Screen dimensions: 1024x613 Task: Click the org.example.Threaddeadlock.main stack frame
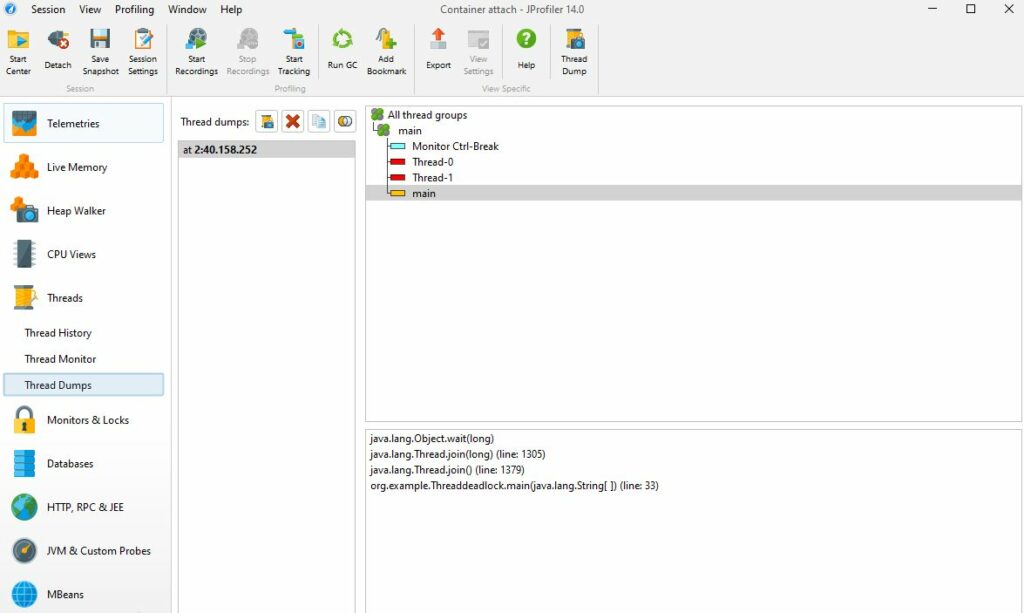pos(514,486)
